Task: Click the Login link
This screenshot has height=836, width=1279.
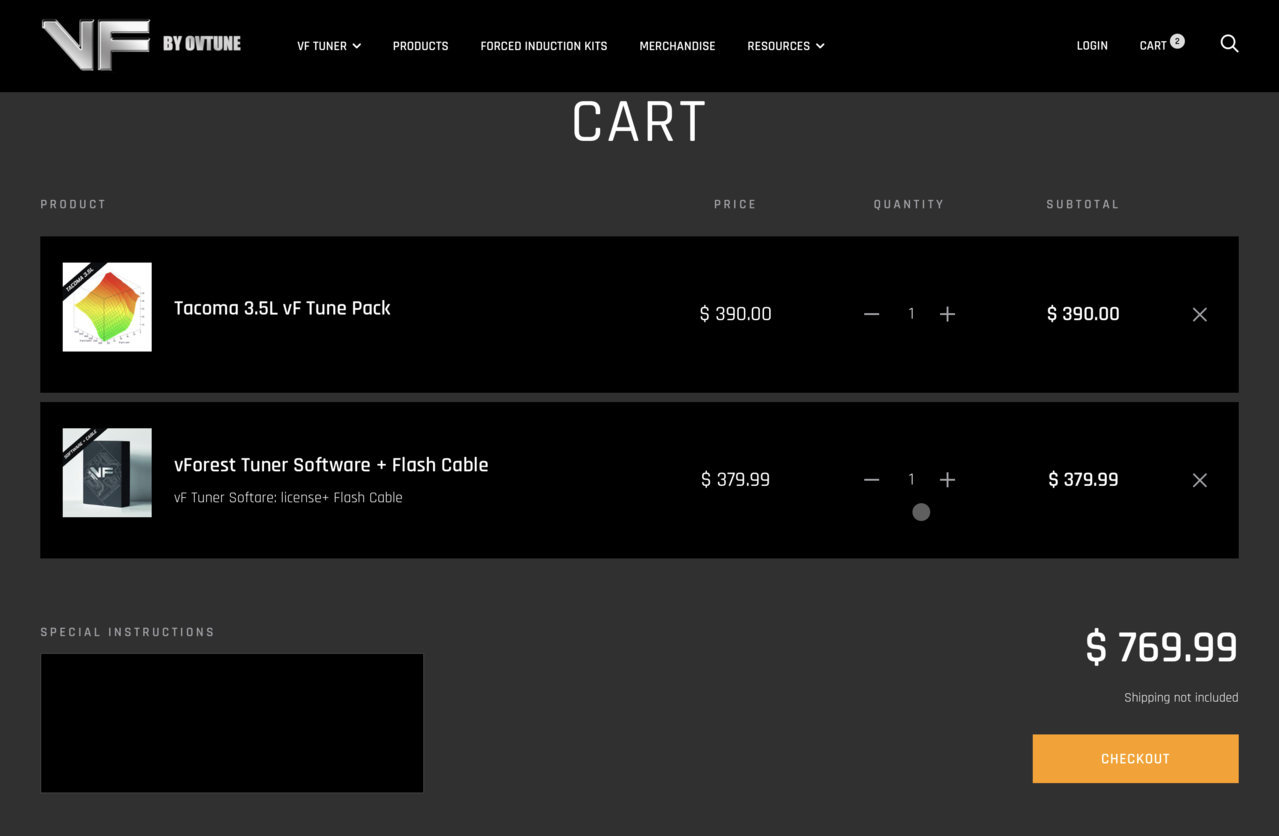Action: 1092,46
